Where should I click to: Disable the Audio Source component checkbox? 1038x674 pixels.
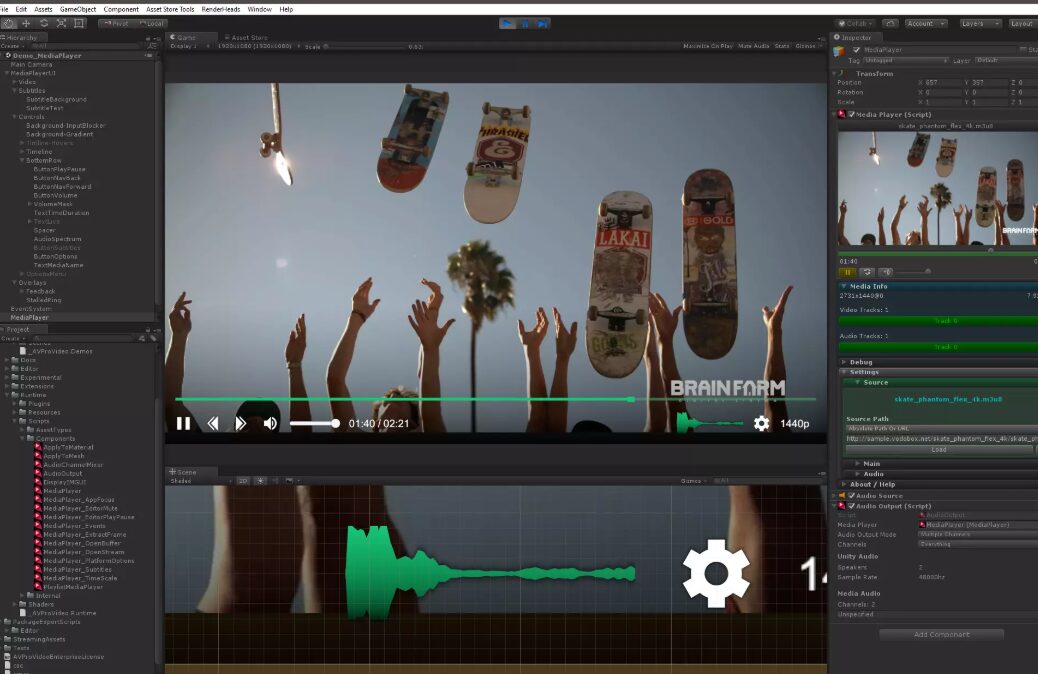[852, 495]
